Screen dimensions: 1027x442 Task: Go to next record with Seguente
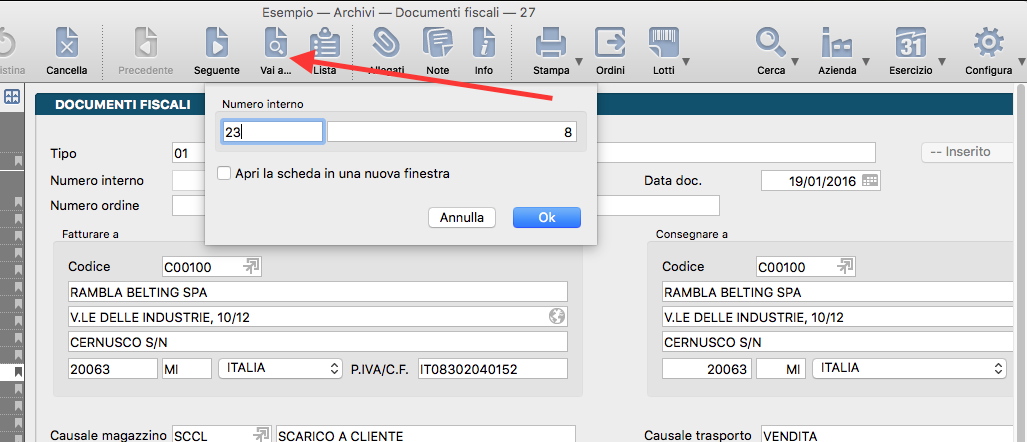coord(216,45)
